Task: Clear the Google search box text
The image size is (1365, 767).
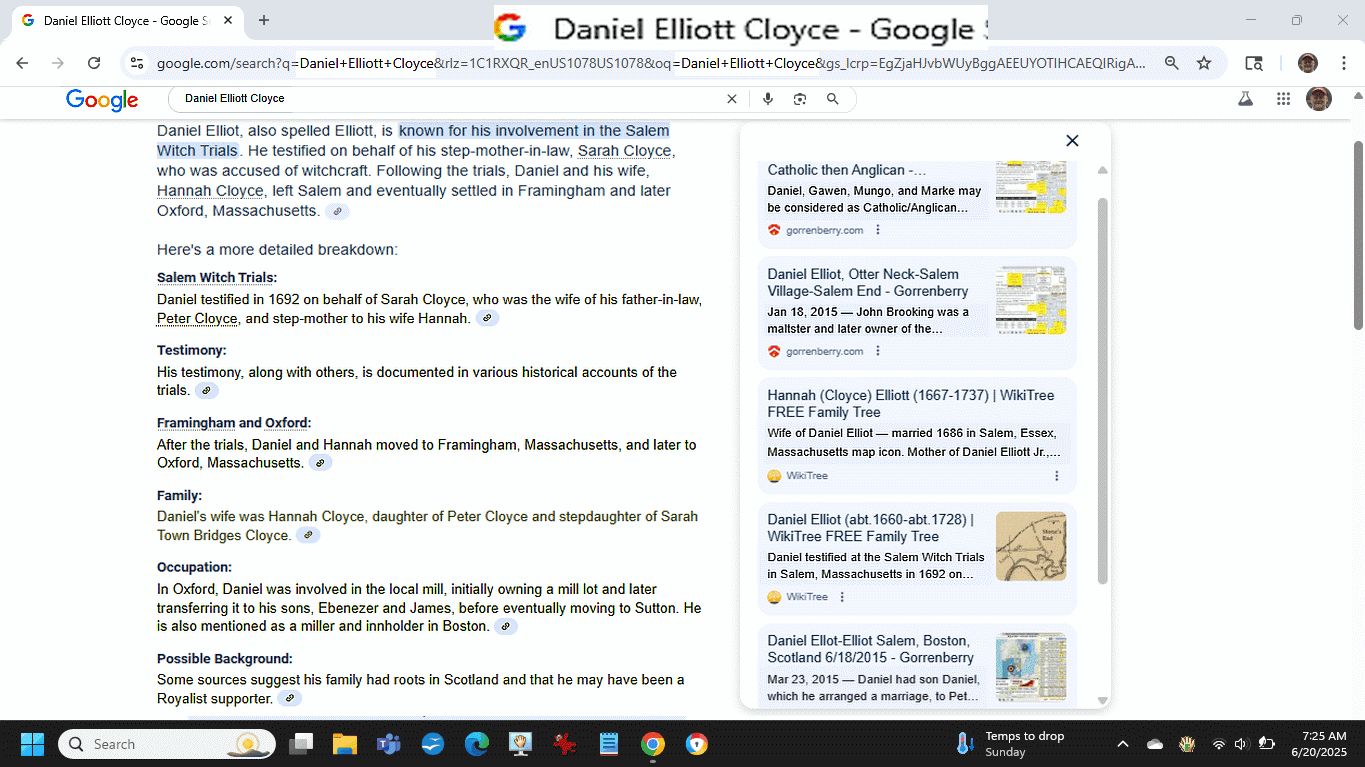Action: (731, 99)
